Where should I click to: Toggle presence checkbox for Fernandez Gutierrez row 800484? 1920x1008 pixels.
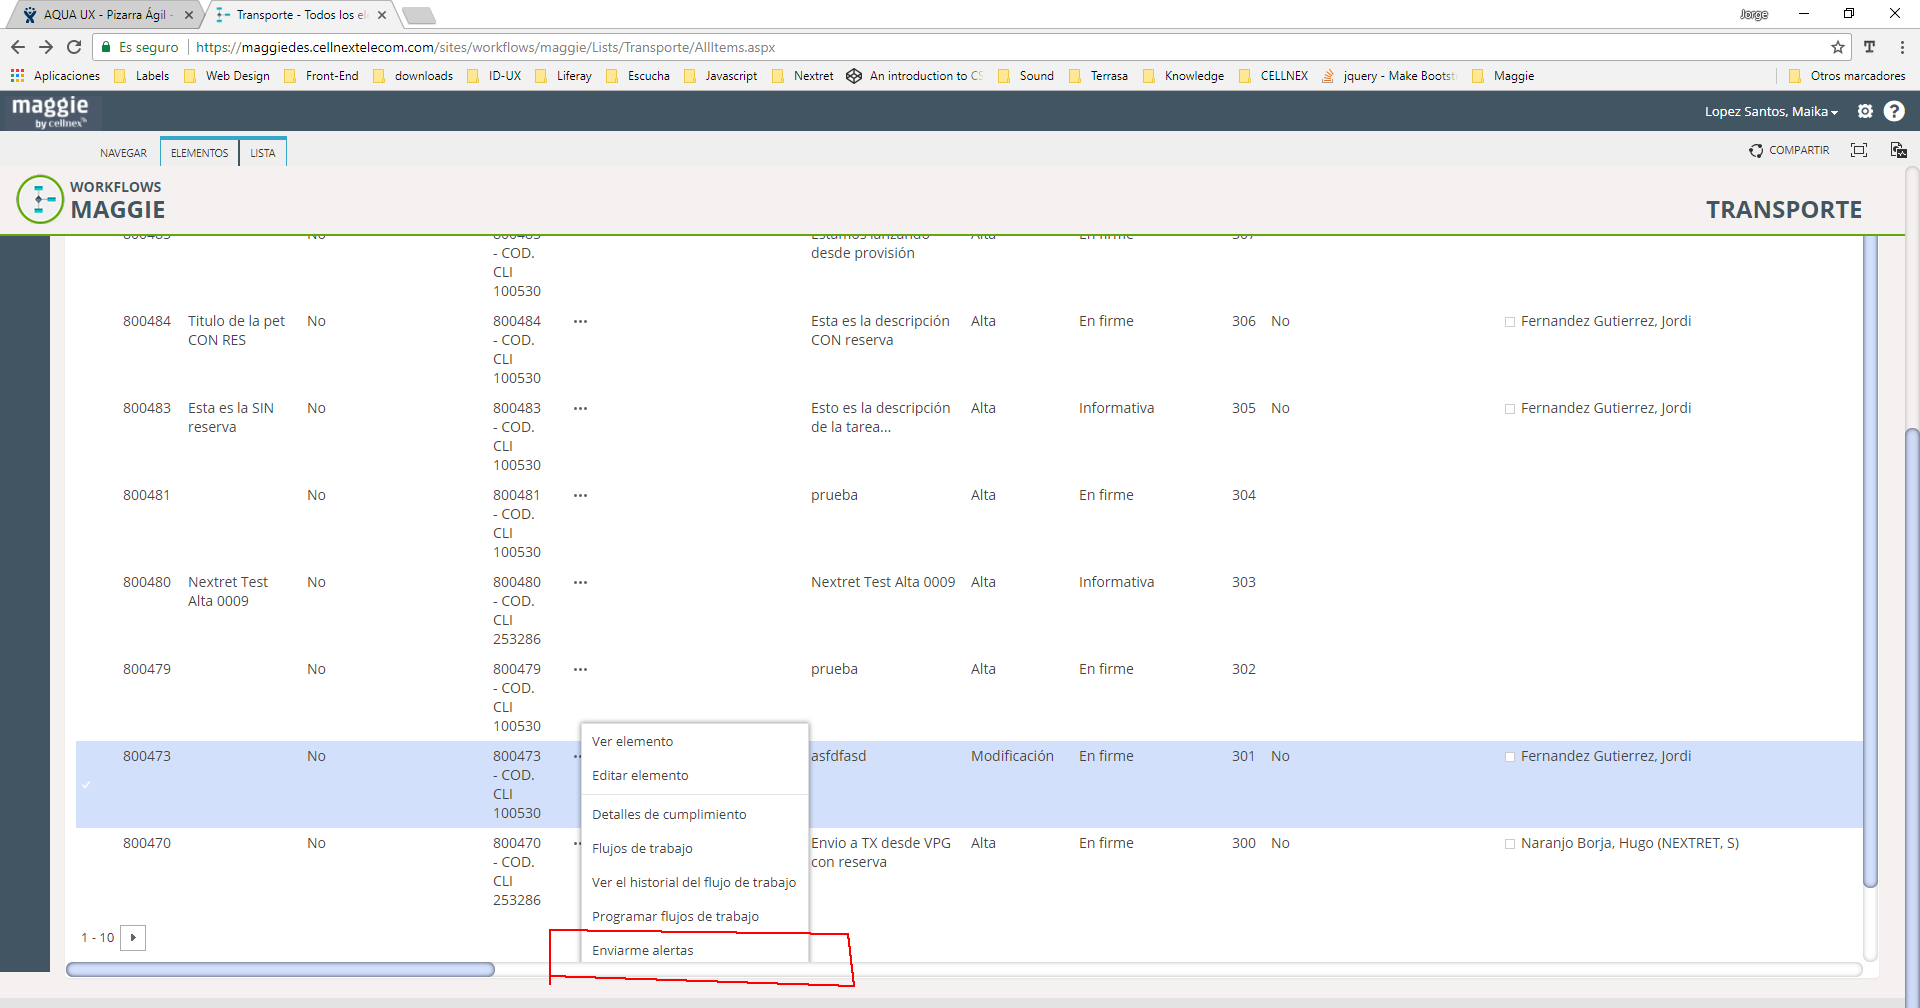point(1510,322)
